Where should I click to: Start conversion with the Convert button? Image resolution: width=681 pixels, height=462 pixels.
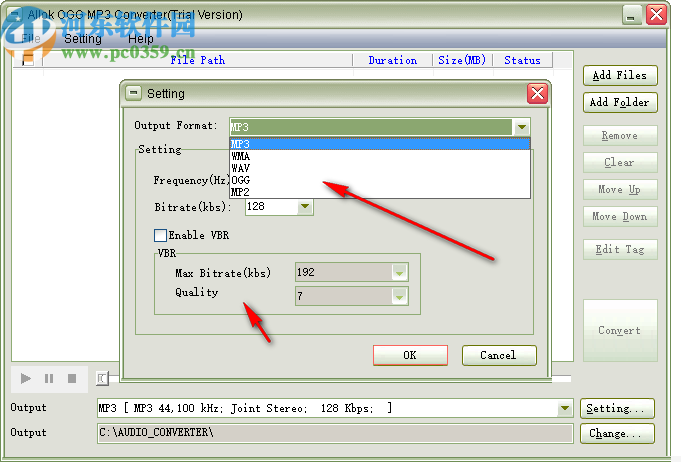[x=620, y=330]
